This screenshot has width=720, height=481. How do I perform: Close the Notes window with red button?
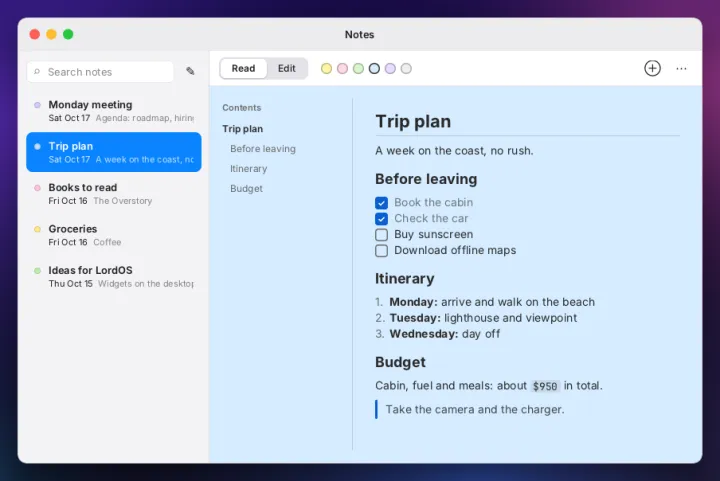pos(35,34)
